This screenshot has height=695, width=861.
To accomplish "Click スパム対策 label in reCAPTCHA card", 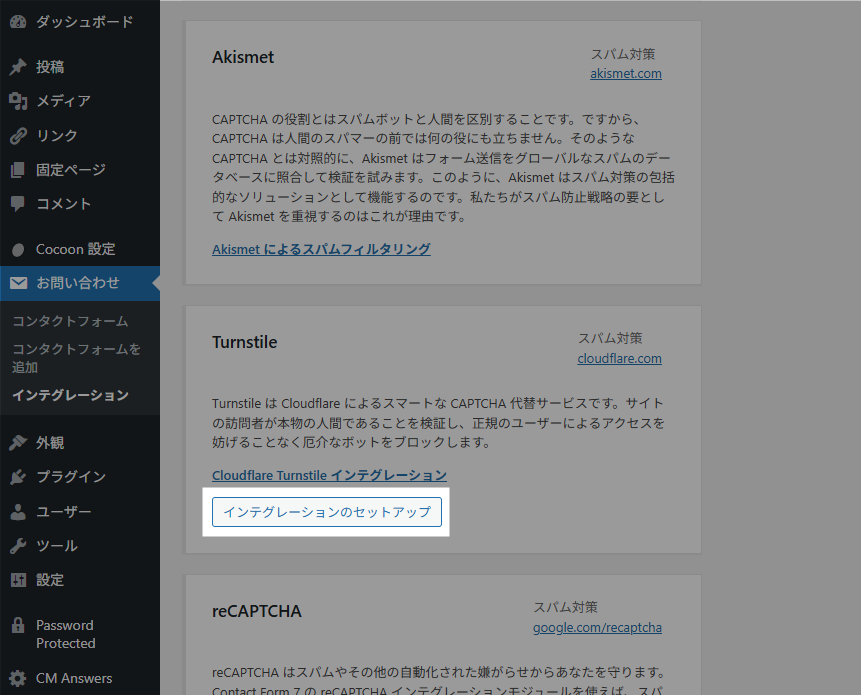I will pyautogui.click(x=565, y=607).
